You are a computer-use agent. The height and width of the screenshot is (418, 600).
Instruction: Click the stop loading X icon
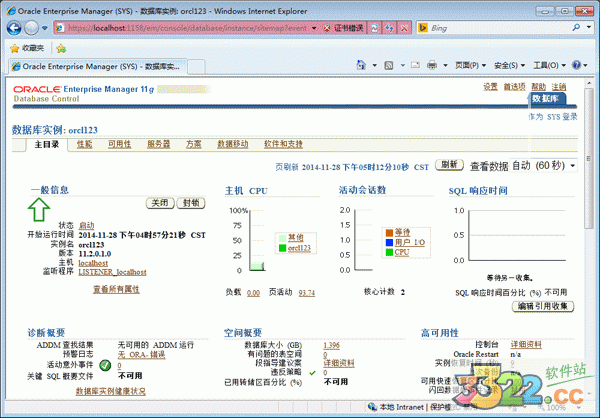pos(404,28)
